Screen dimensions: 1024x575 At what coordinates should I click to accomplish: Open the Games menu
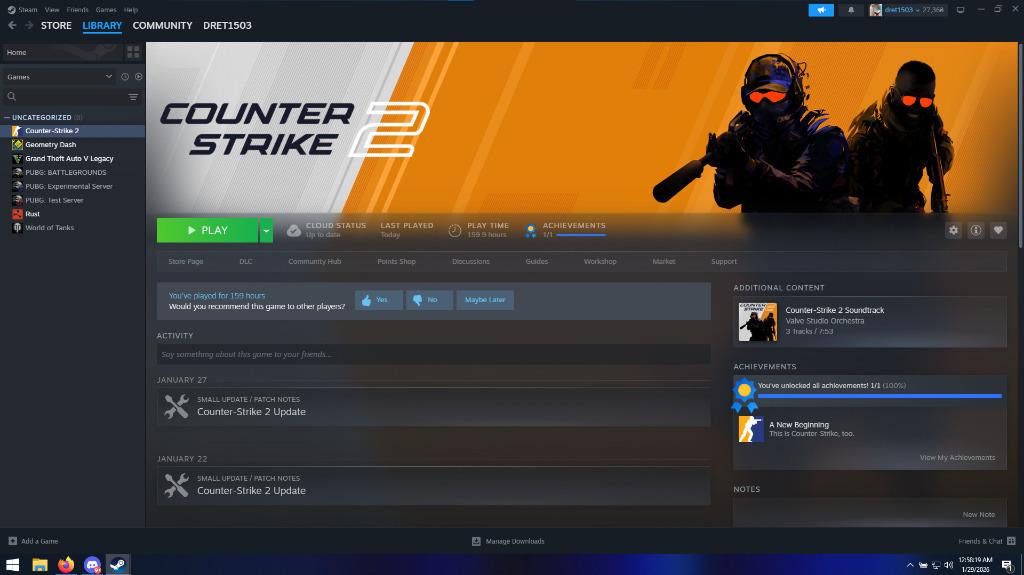pos(106,10)
